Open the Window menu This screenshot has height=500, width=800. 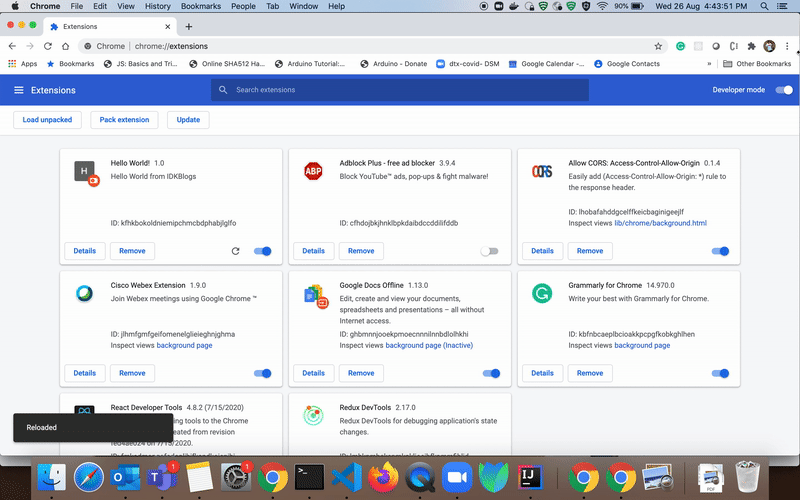(x=304, y=6)
